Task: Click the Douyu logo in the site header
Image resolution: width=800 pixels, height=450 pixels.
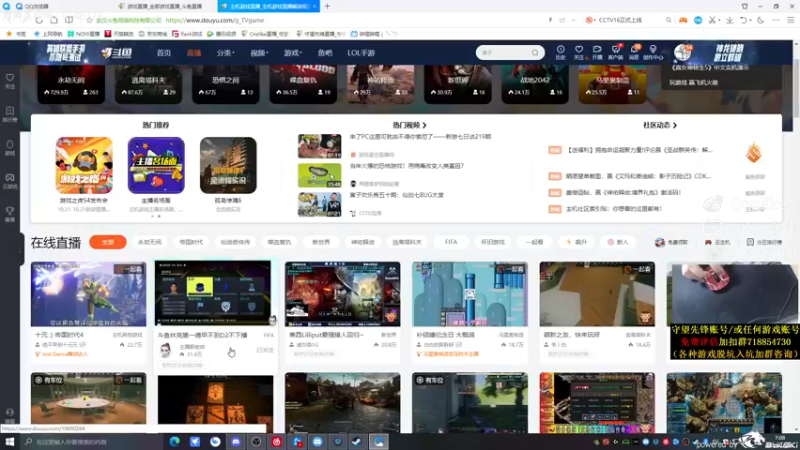Action: tap(117, 53)
